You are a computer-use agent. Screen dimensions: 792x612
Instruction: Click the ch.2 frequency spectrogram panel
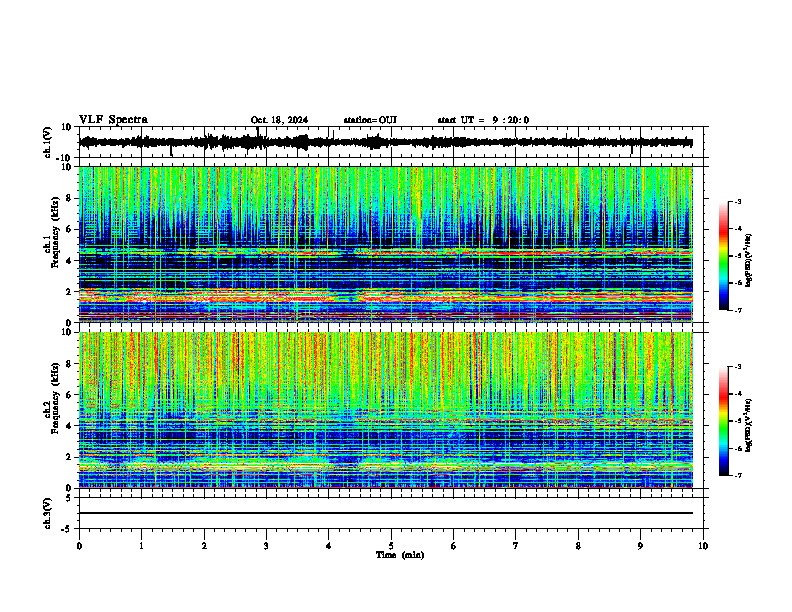386,410
